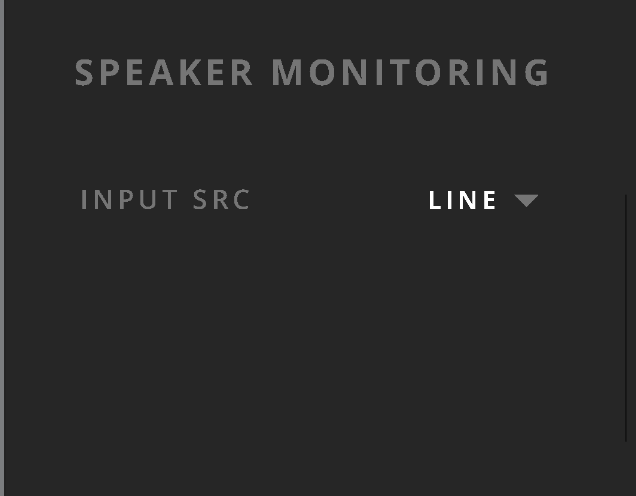Click the word INPUT in the source label
The height and width of the screenshot is (496, 636).
(129, 200)
